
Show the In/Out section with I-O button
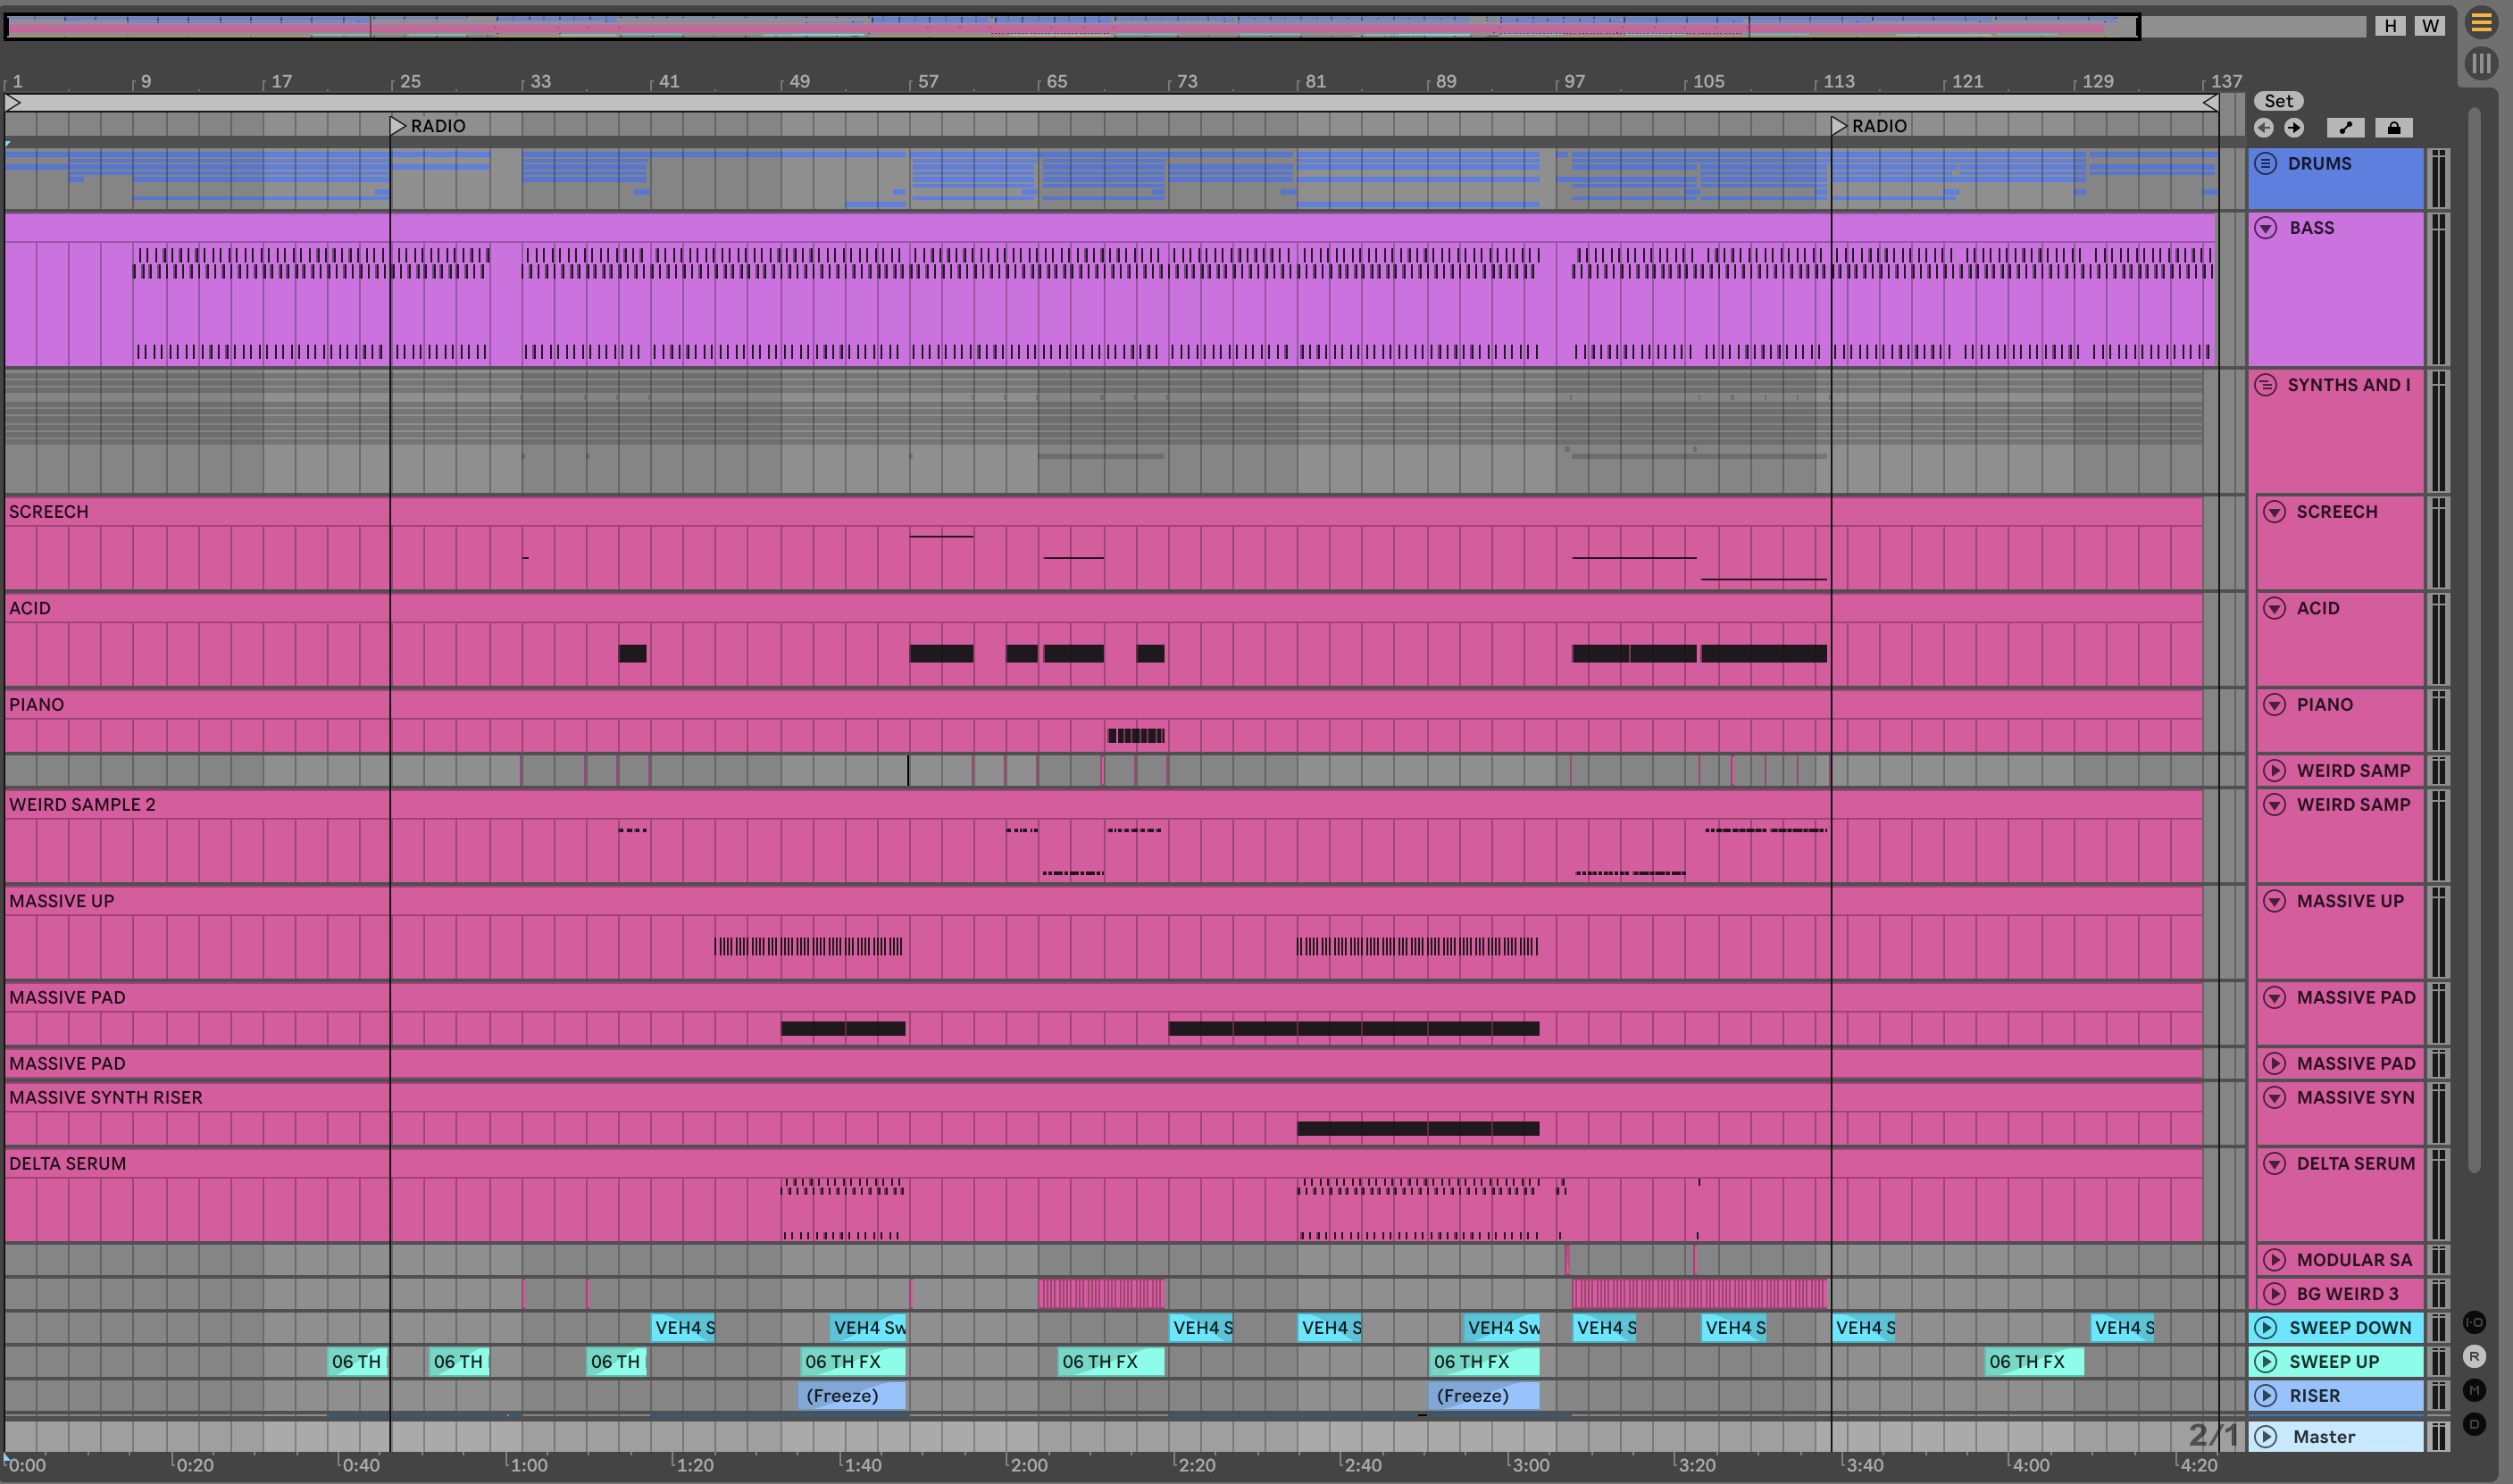coord(2474,1322)
